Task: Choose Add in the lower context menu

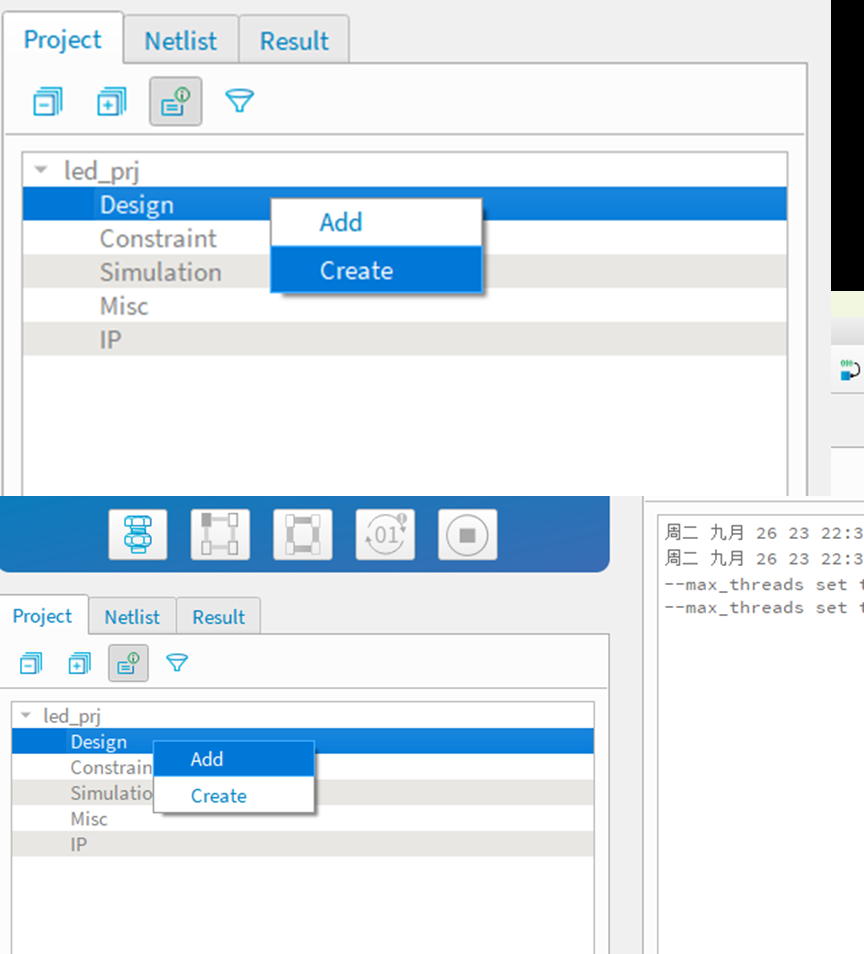Action: point(207,759)
